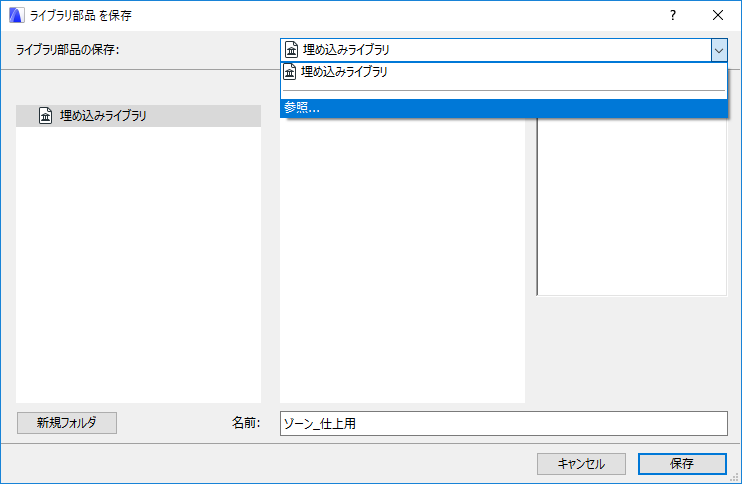Create a folder with 新規フォルダ button
Viewport: 742px width, 484px height.
point(67,422)
